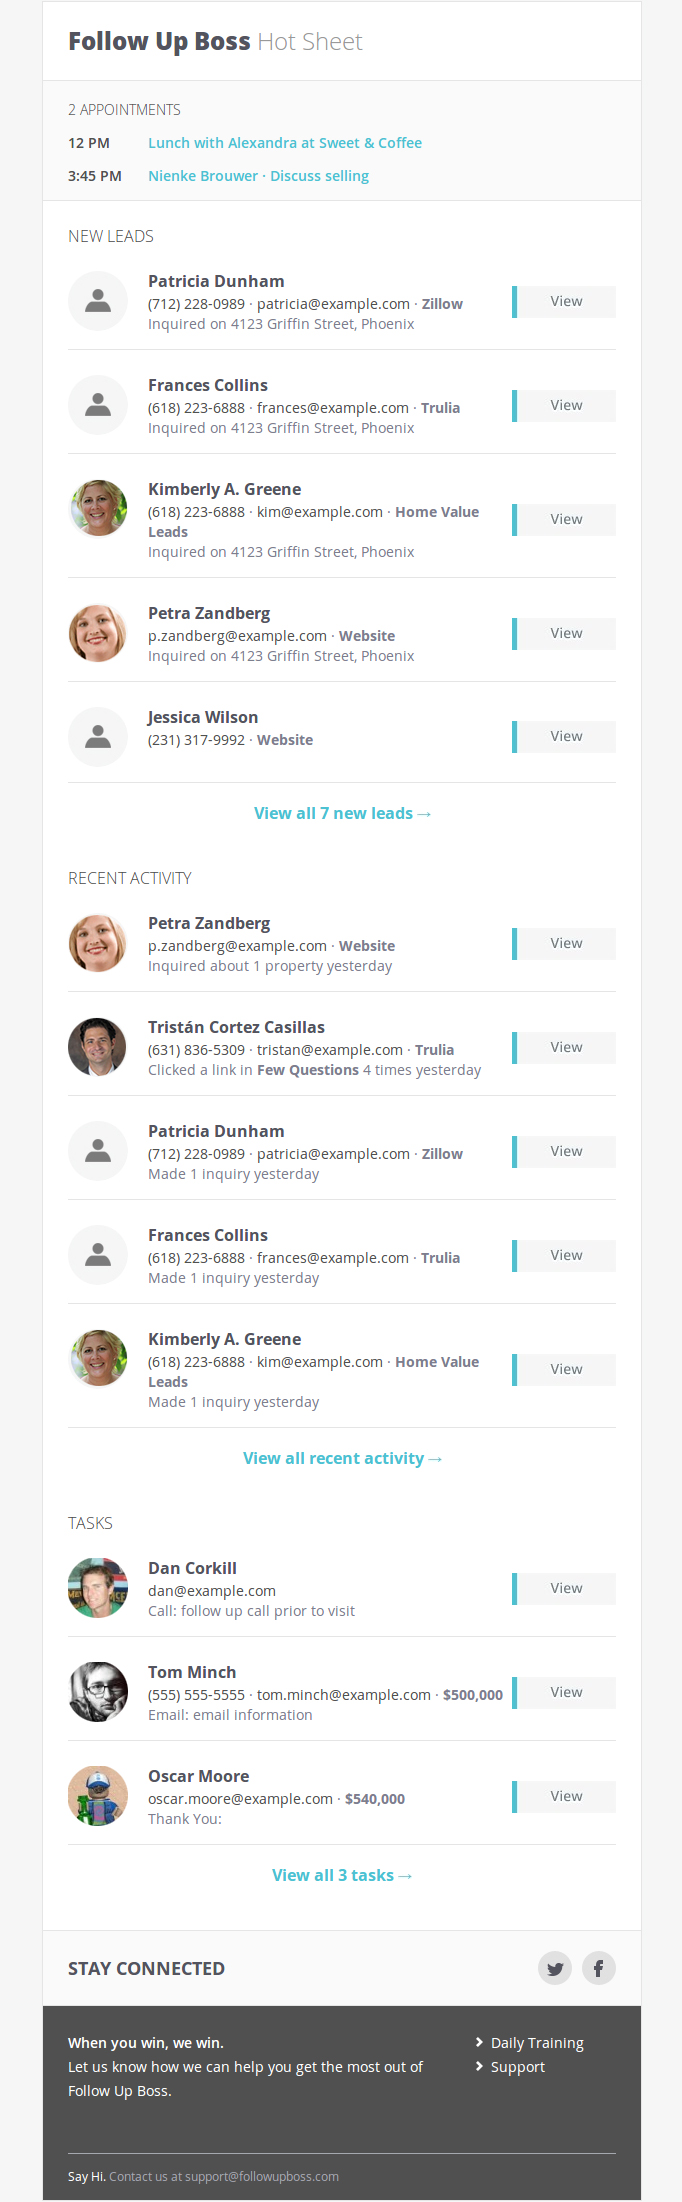This screenshot has width=682, height=2202.
Task: Open the Support footer link
Action: (518, 2067)
